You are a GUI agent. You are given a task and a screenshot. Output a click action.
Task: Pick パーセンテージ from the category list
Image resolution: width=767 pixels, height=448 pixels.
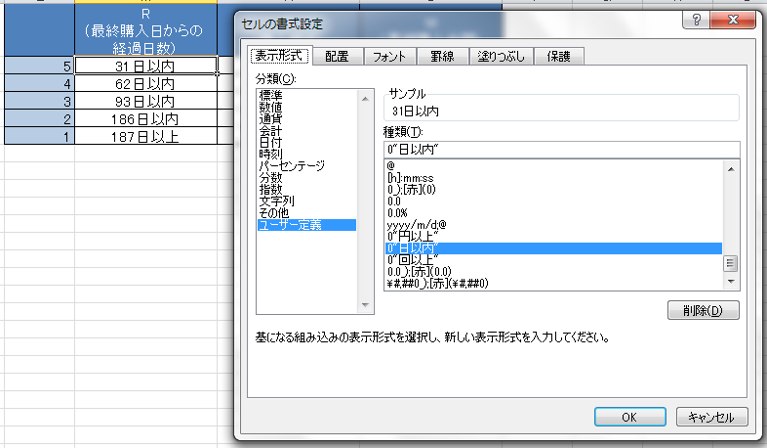point(292,164)
